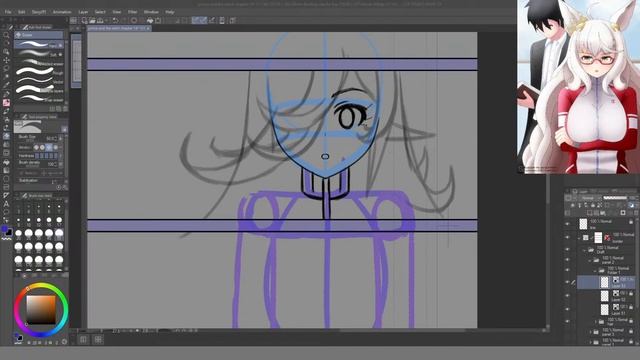Toggle the highlighted snap-to-ruler button
Viewport: 640px width, 360px height.
point(196,20)
